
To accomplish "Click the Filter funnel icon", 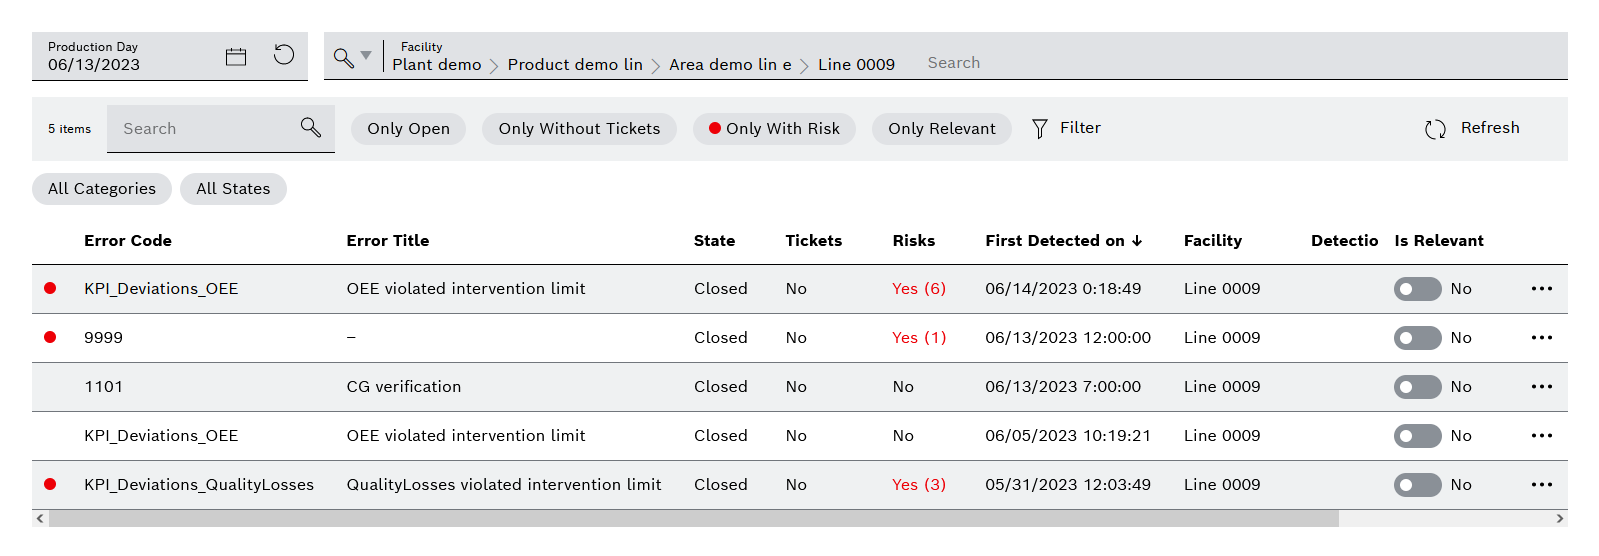I will coord(1040,128).
